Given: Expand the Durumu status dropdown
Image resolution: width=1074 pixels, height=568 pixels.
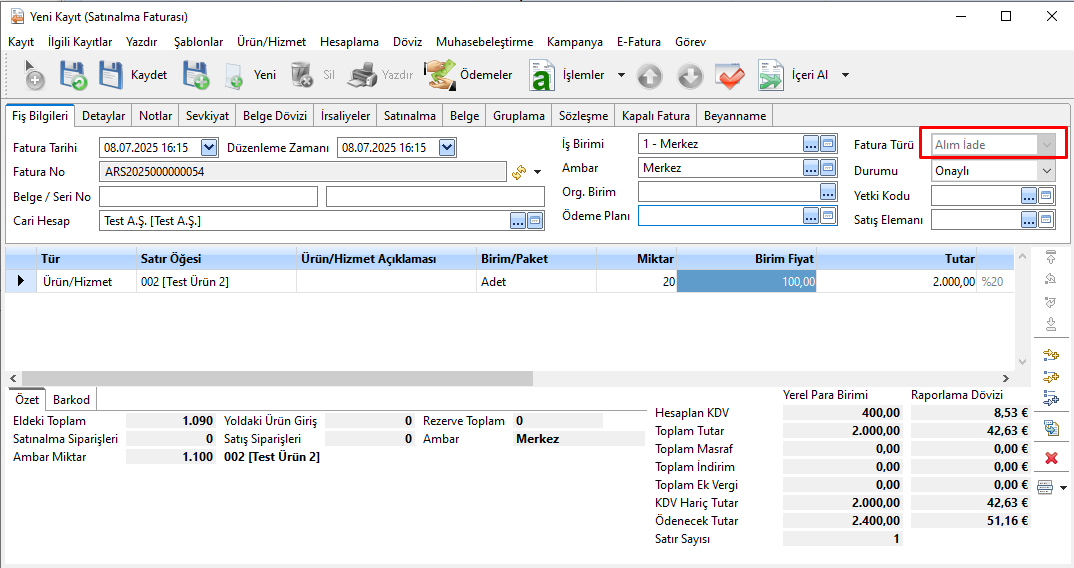Looking at the screenshot, I should click(1046, 170).
